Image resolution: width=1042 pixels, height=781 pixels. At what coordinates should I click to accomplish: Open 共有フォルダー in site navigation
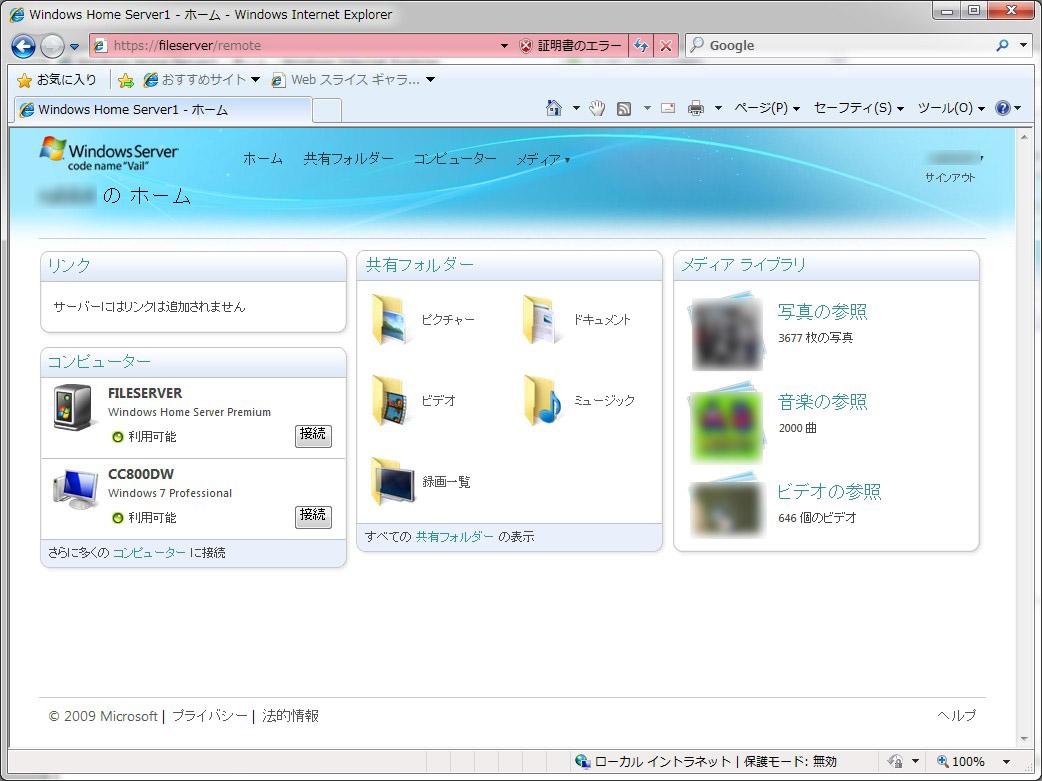click(x=348, y=159)
